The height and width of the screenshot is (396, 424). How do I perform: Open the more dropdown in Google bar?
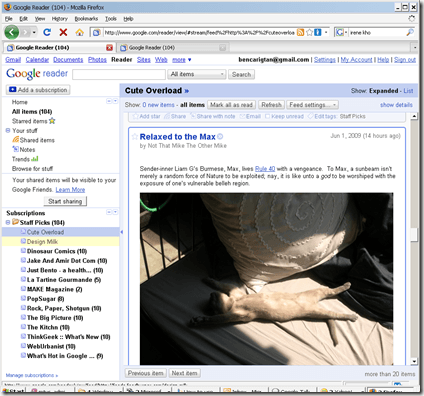[182, 60]
